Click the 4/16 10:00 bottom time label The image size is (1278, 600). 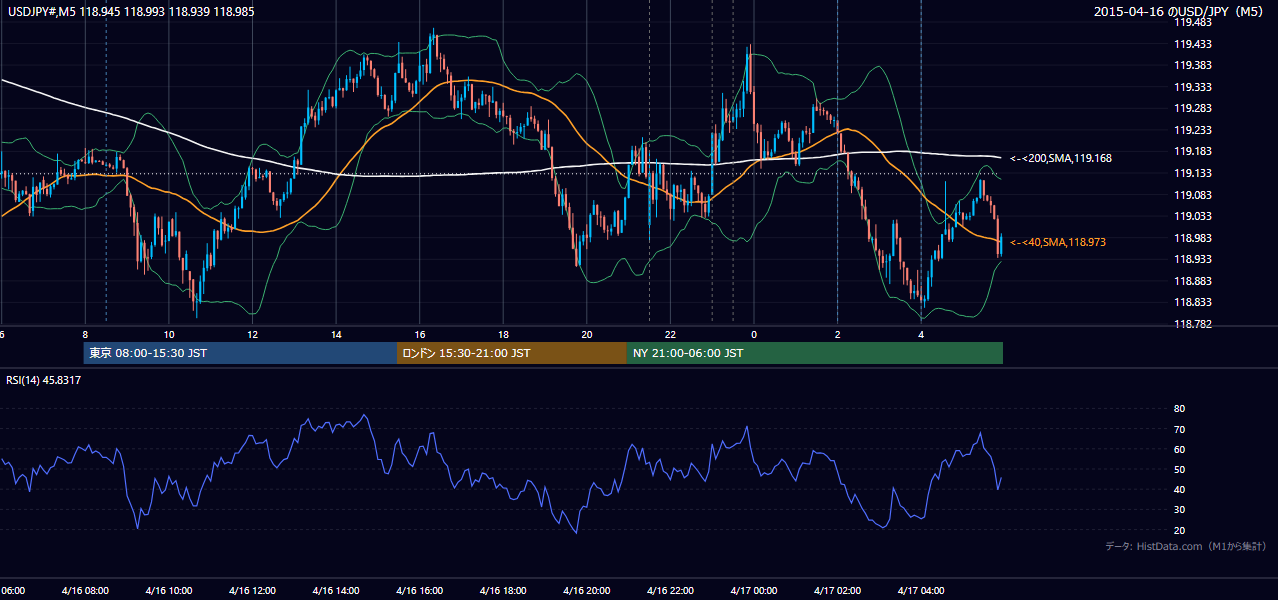click(168, 590)
